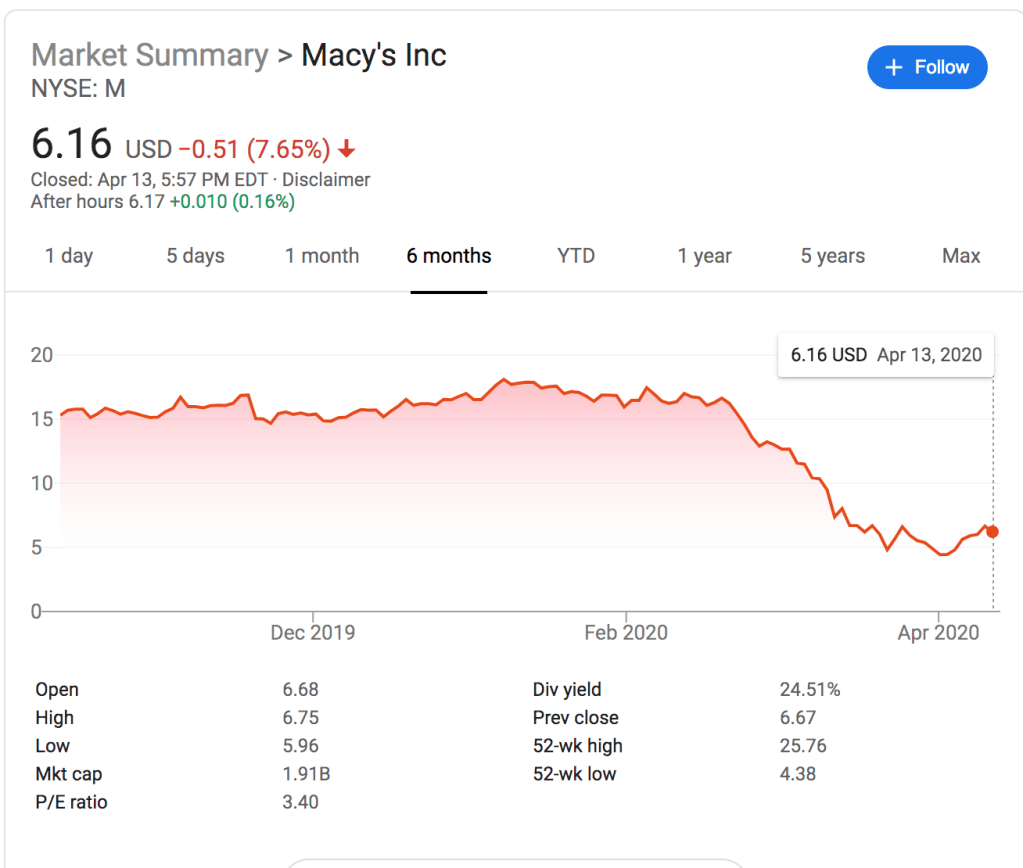Select the 1 year tab
1023x868 pixels.
(x=704, y=256)
